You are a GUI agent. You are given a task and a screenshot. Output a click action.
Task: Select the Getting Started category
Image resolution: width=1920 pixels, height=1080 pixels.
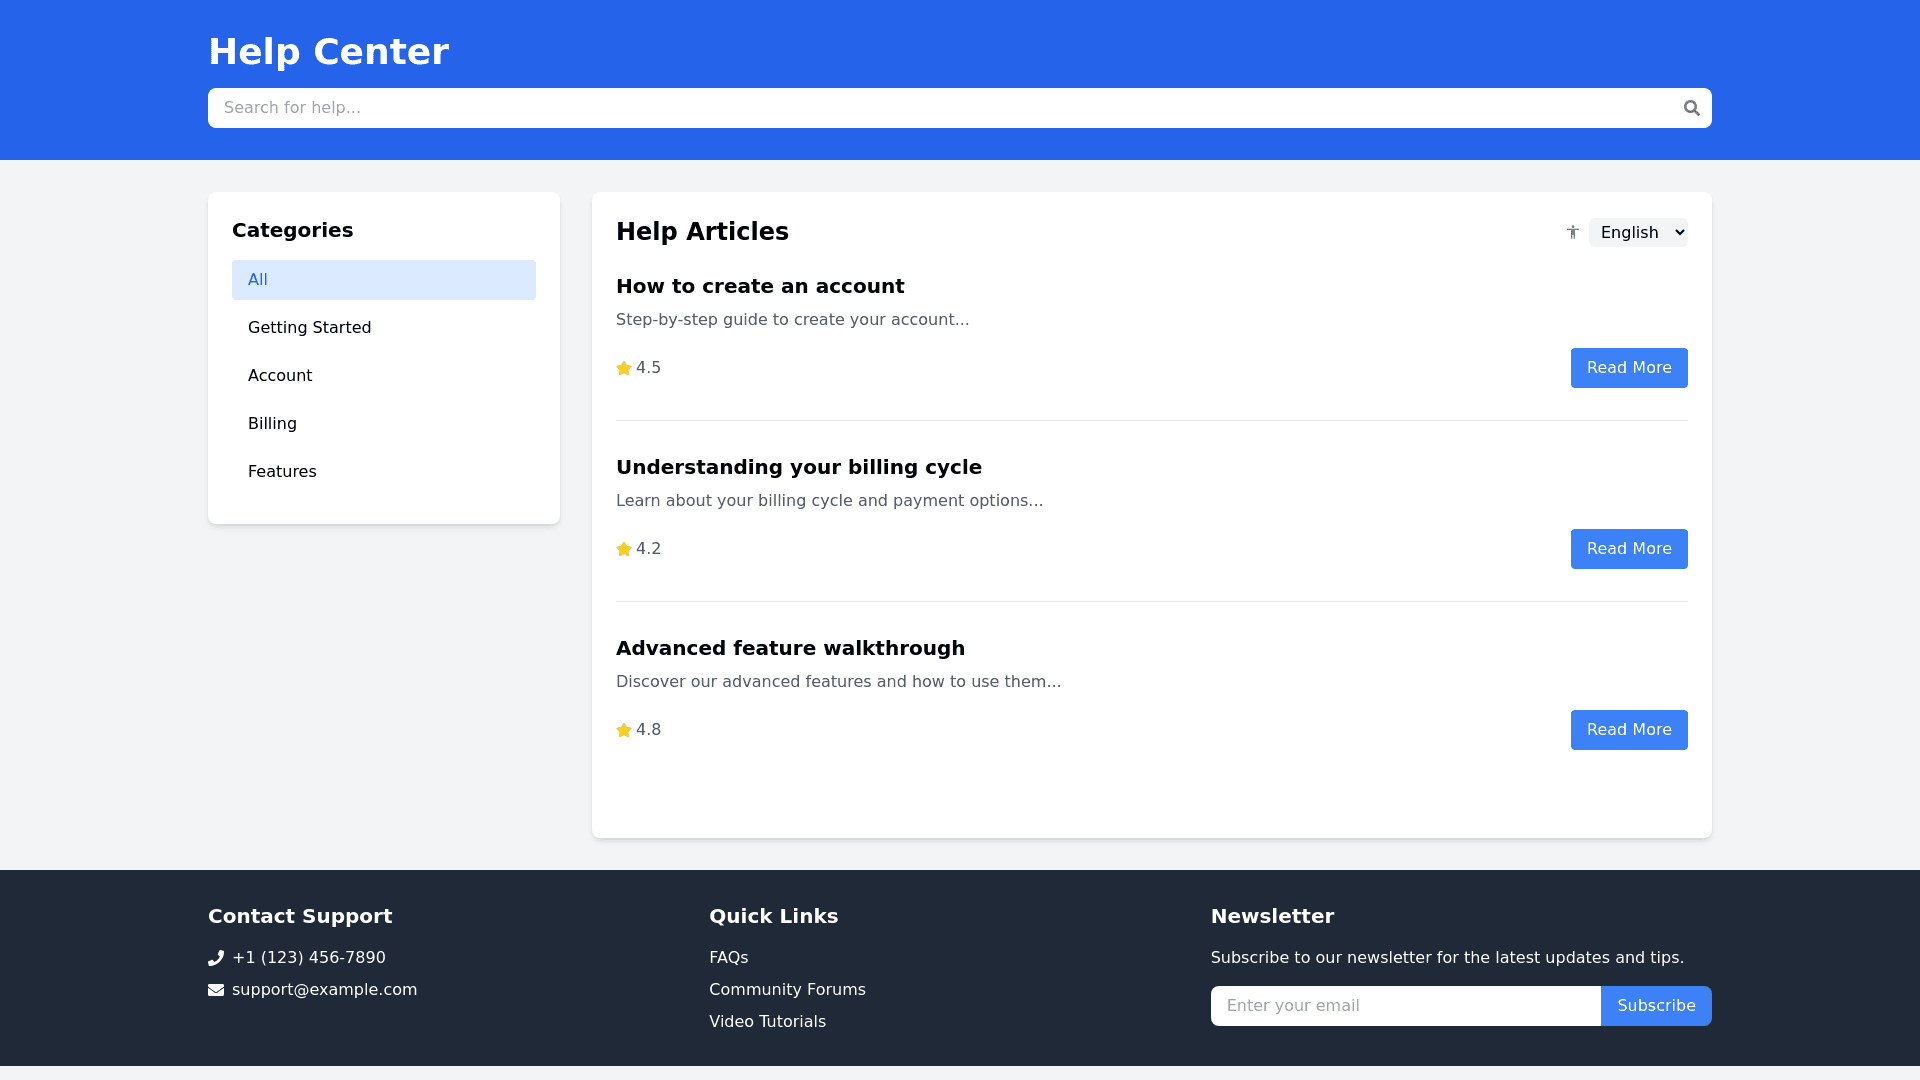coord(383,328)
